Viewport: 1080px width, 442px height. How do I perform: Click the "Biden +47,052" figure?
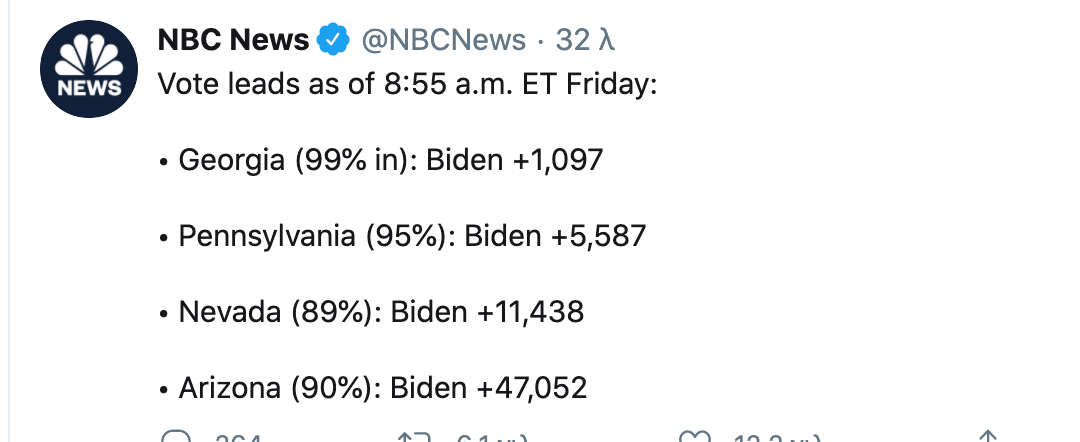point(489,388)
